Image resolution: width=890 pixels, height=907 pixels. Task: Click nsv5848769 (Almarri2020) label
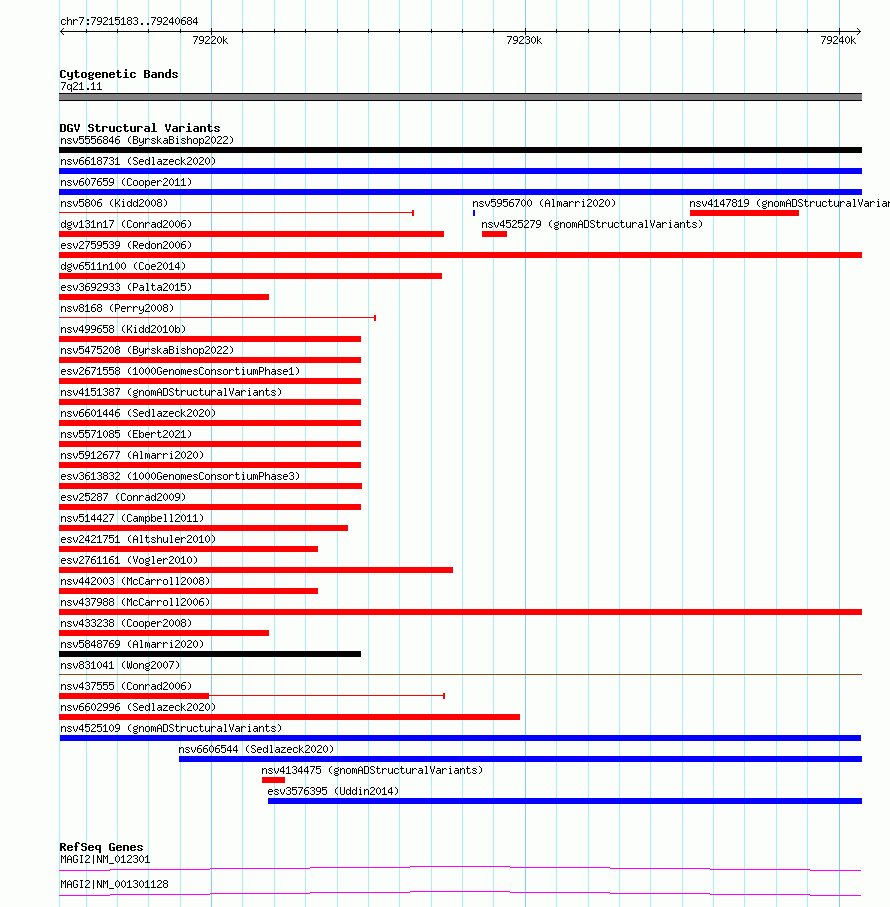tap(132, 645)
